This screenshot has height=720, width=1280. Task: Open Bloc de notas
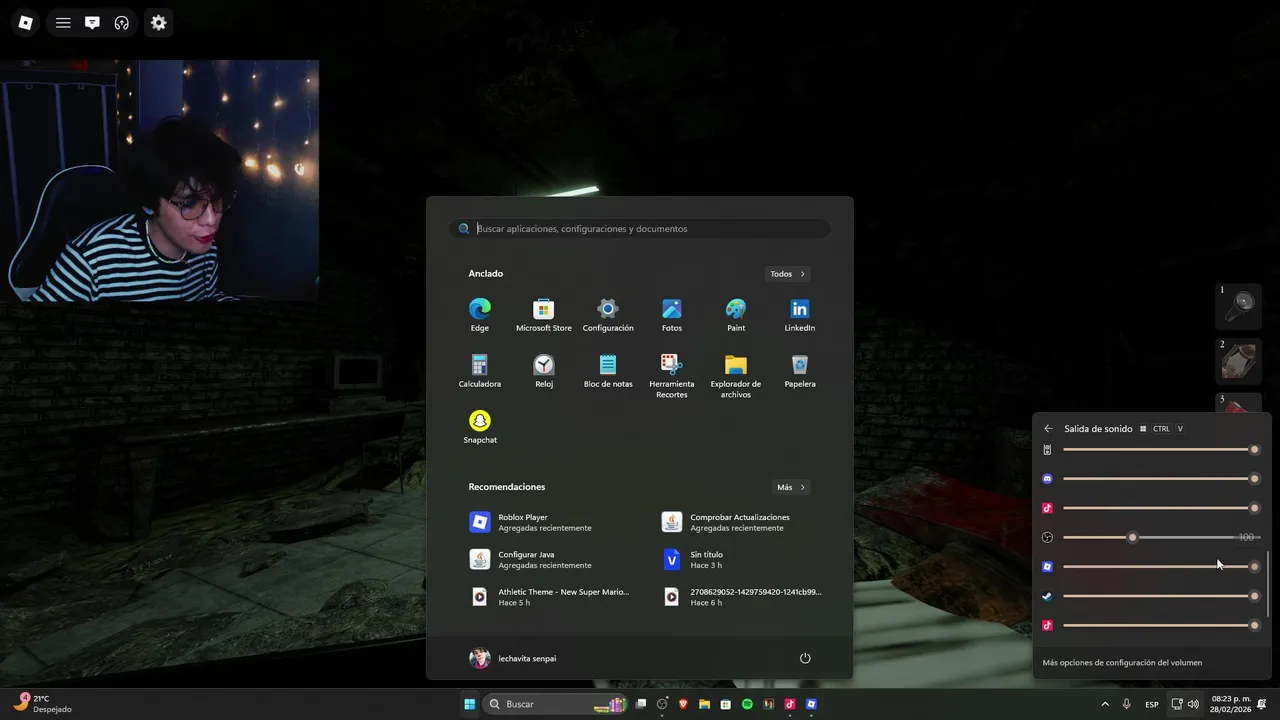(x=608, y=371)
